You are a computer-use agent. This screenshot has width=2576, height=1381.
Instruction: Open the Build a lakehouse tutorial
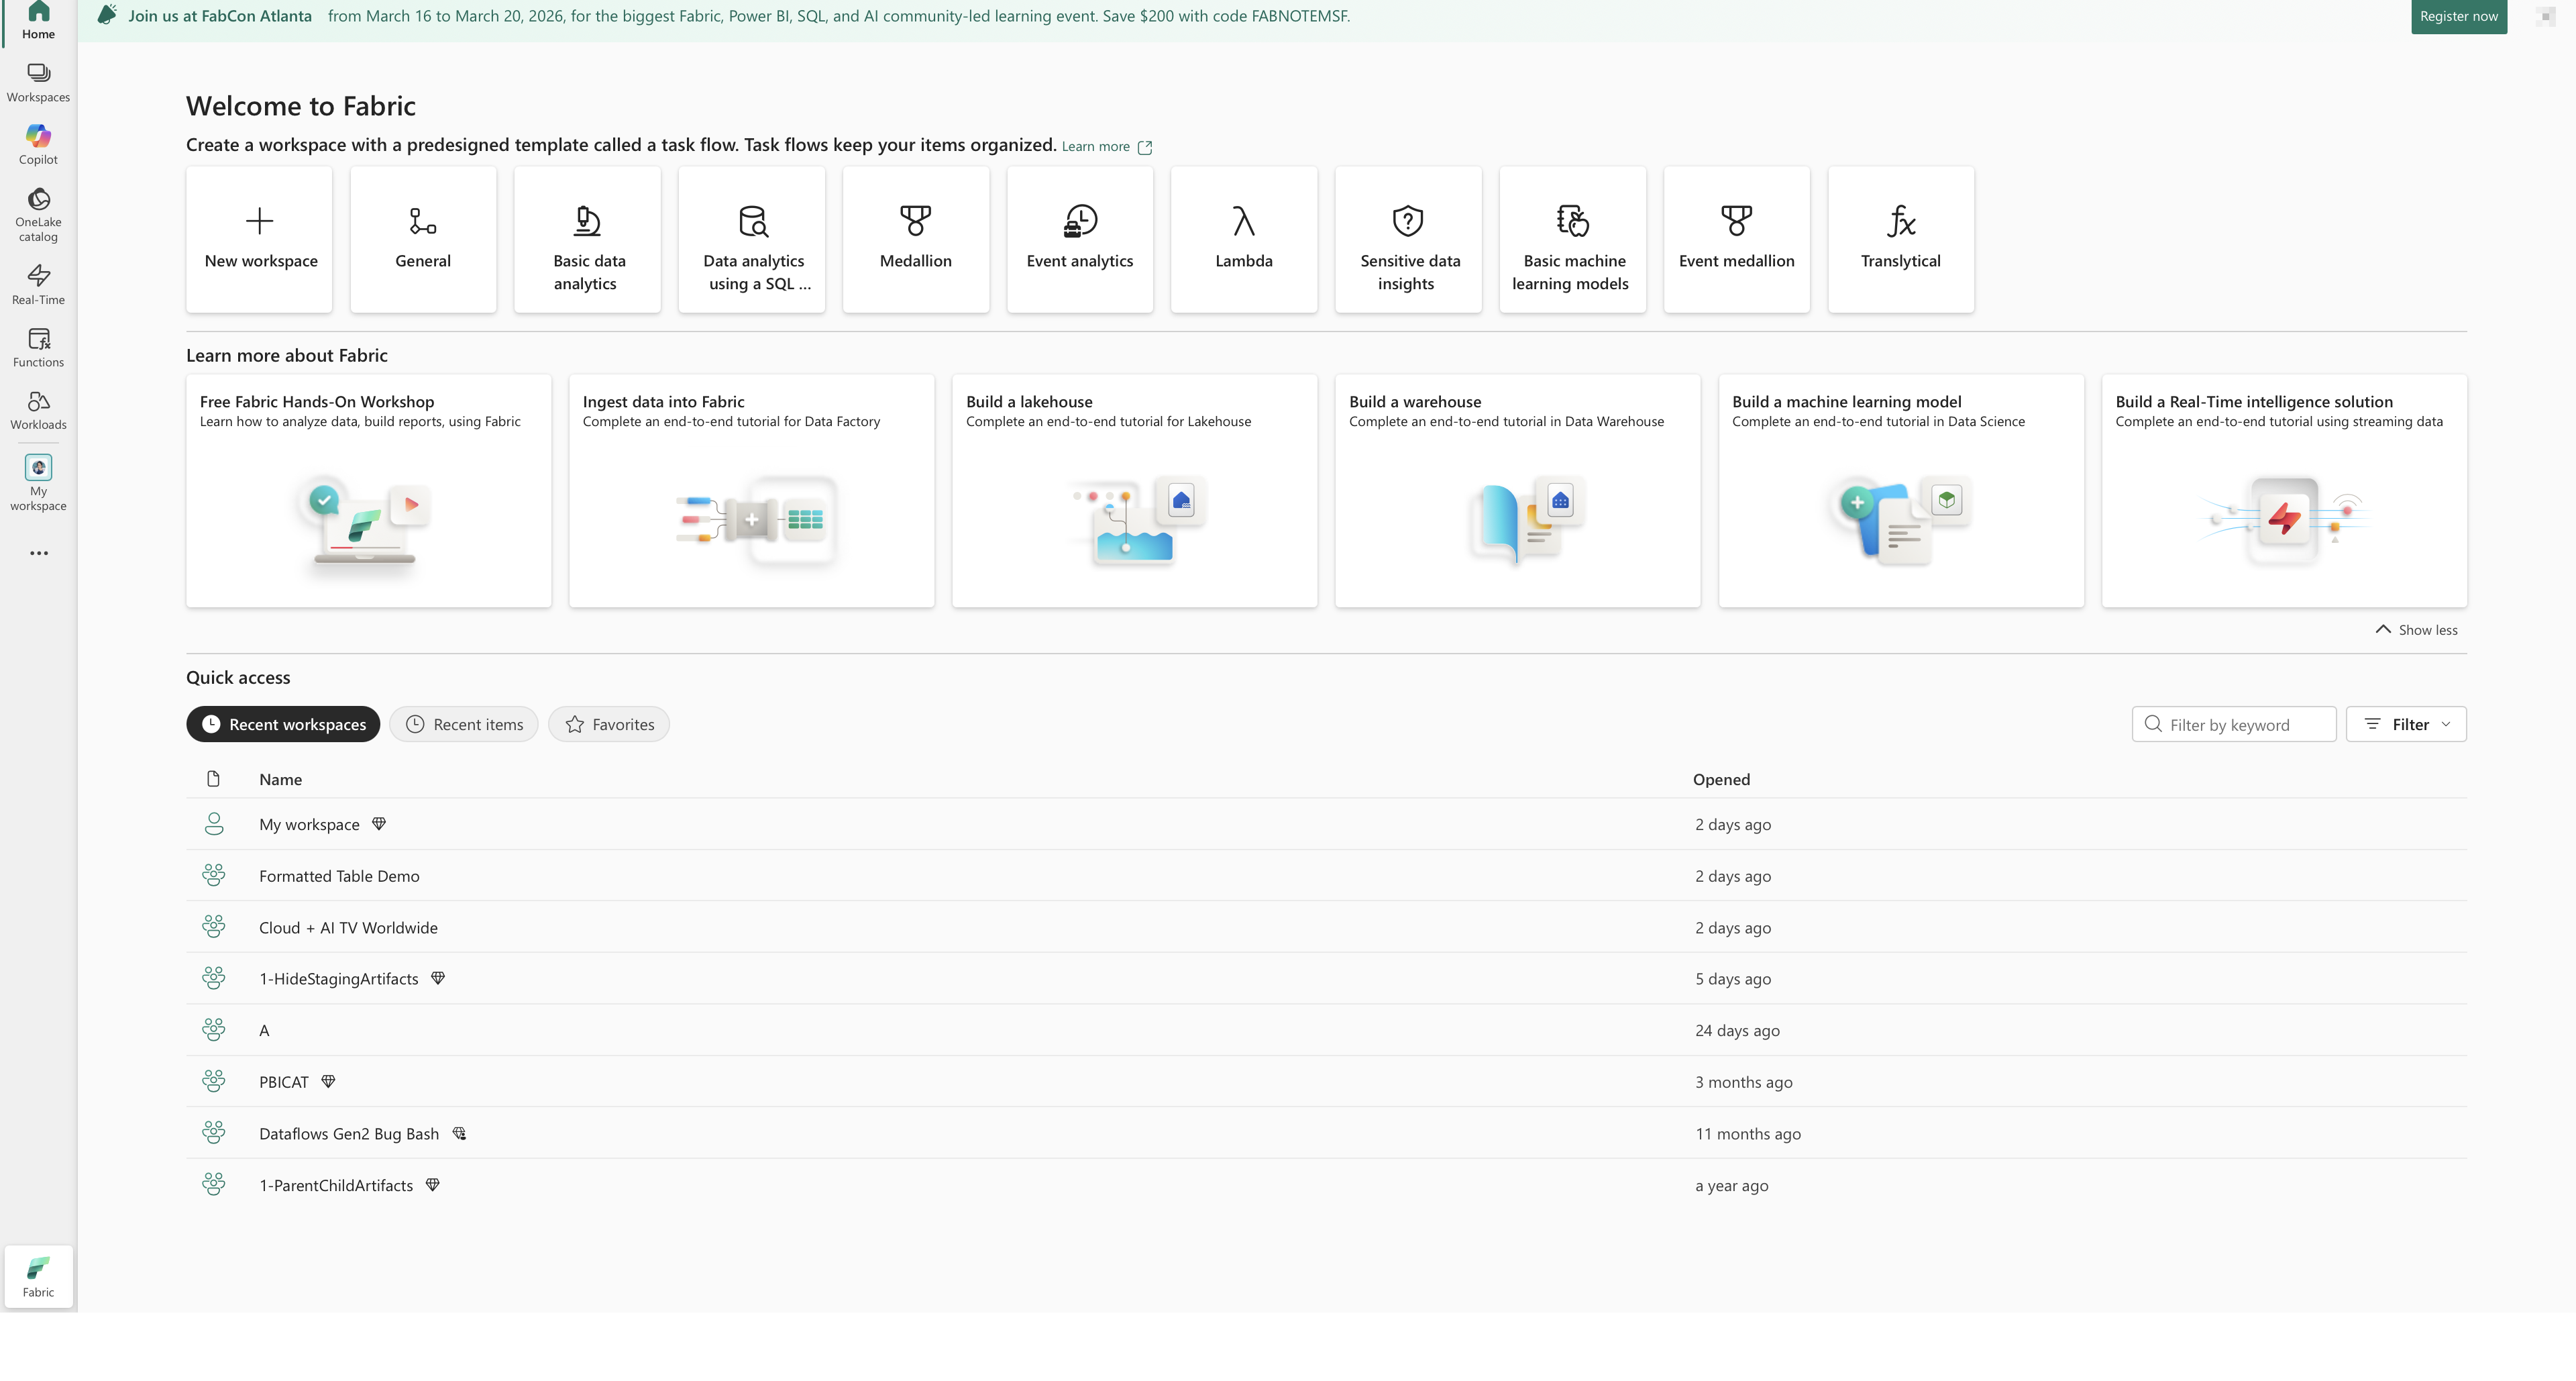[1135, 491]
